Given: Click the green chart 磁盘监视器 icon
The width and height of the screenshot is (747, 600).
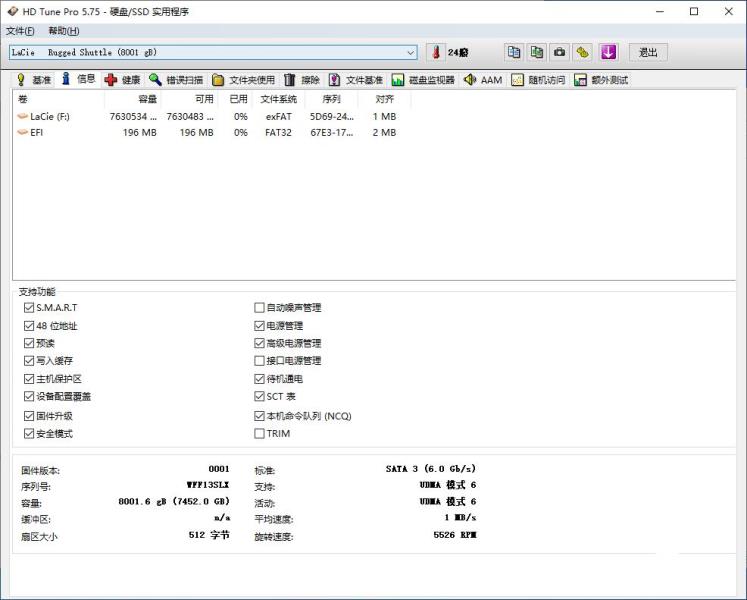Looking at the screenshot, I should (x=397, y=80).
